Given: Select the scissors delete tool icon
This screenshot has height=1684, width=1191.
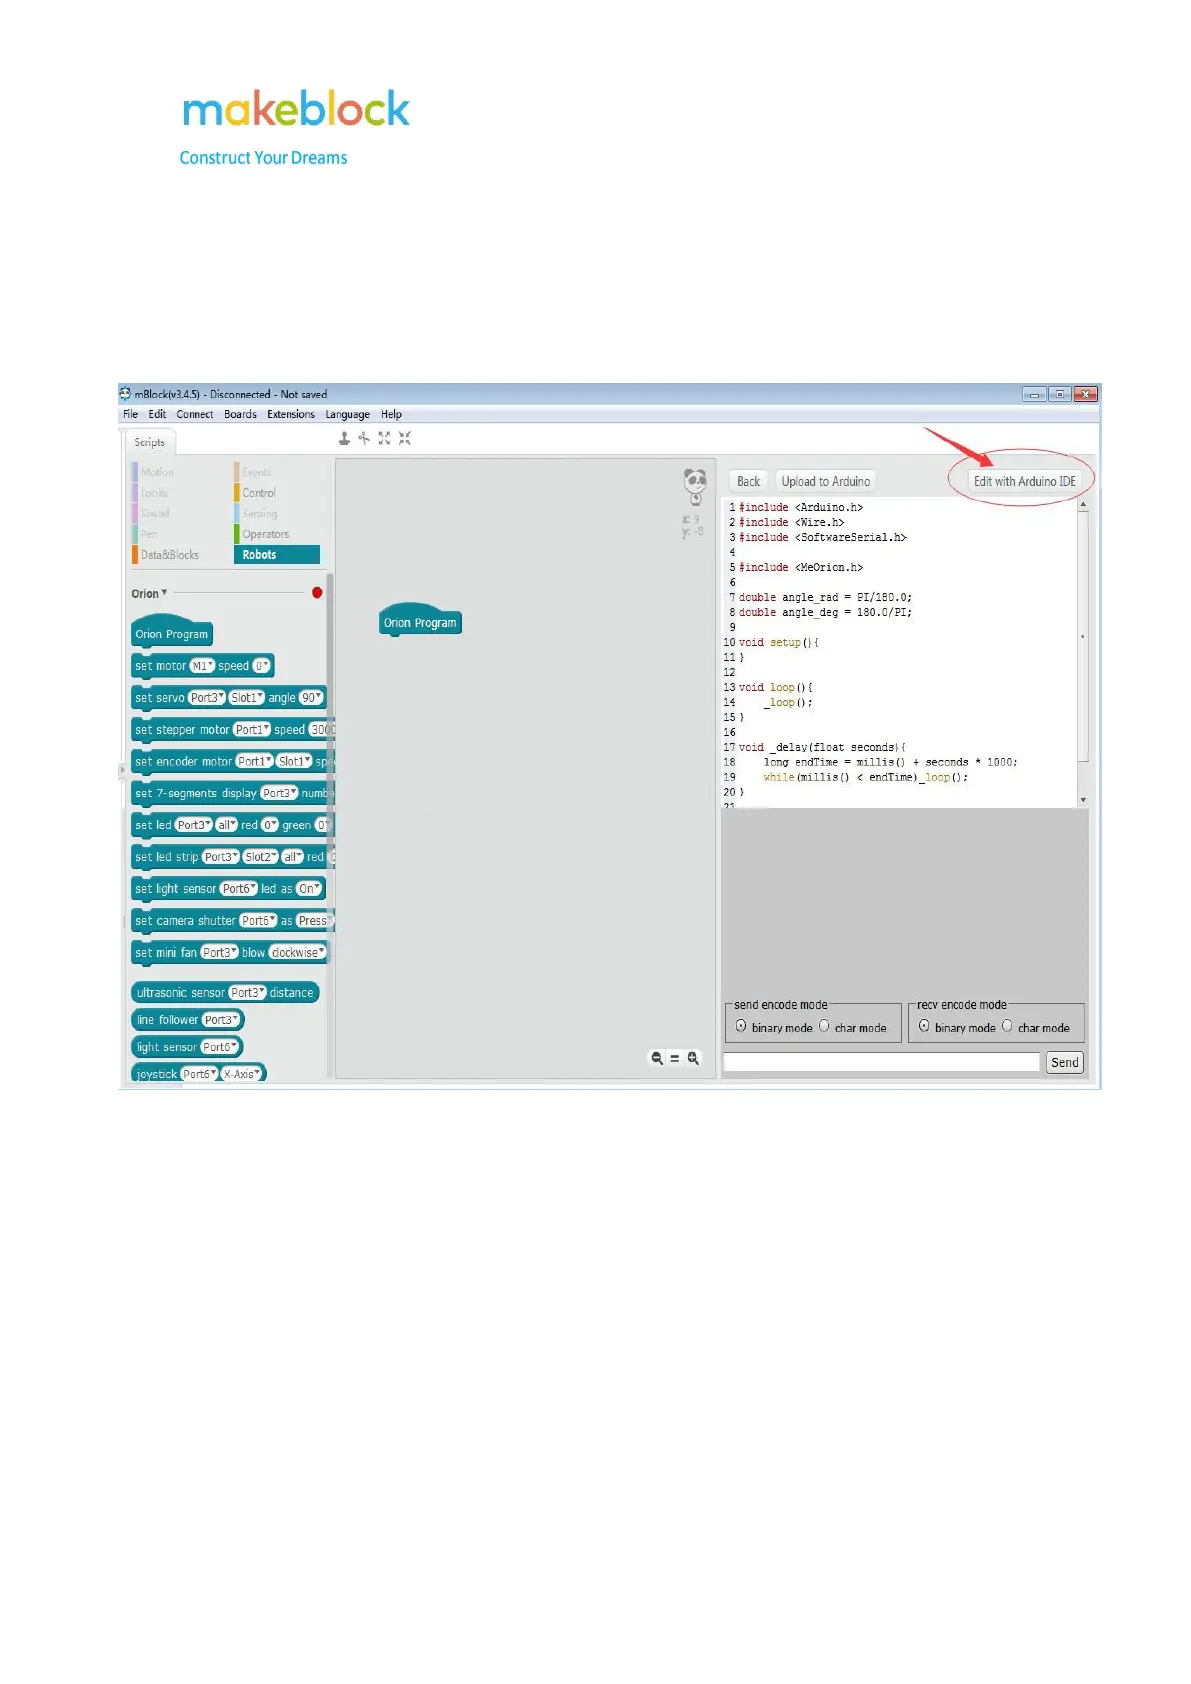Looking at the screenshot, I should (x=364, y=438).
